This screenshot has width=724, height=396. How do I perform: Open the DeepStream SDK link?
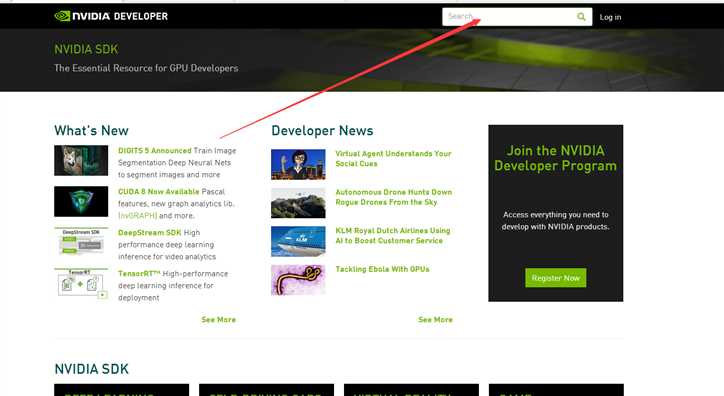(150, 233)
